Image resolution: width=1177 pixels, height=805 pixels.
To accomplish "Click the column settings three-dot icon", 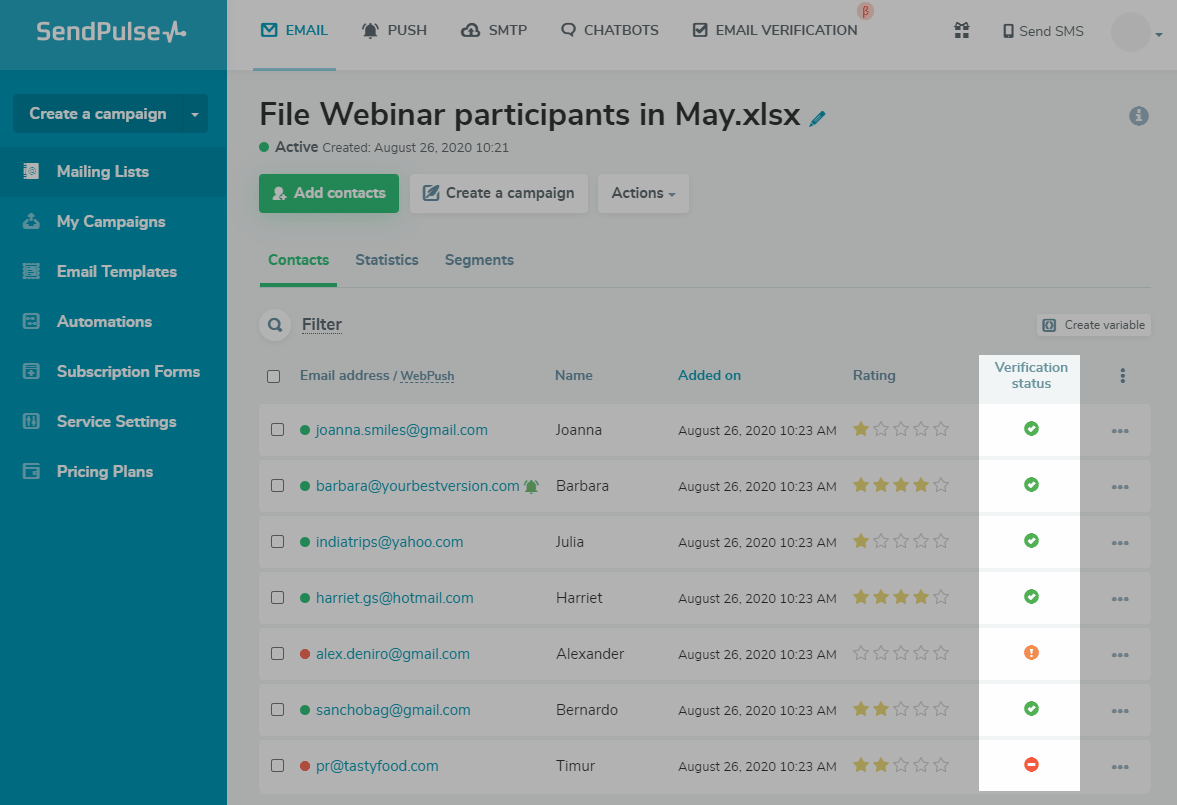I will pyautogui.click(x=1123, y=376).
